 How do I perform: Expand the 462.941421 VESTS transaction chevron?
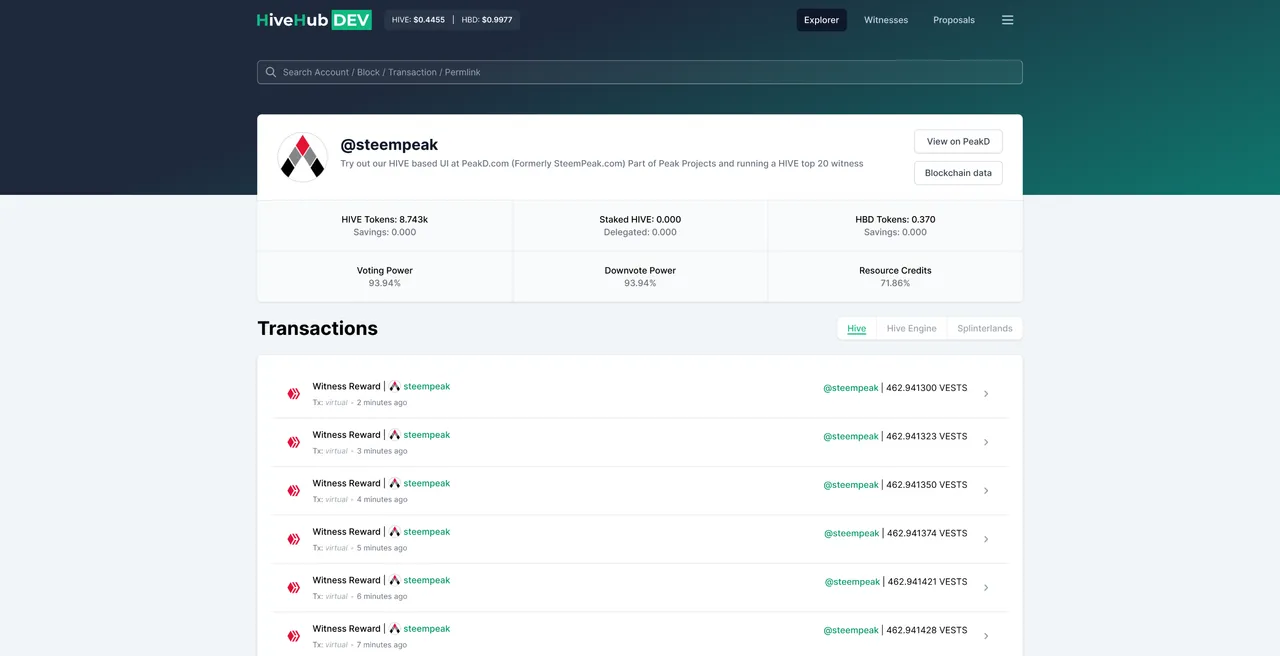tap(986, 588)
